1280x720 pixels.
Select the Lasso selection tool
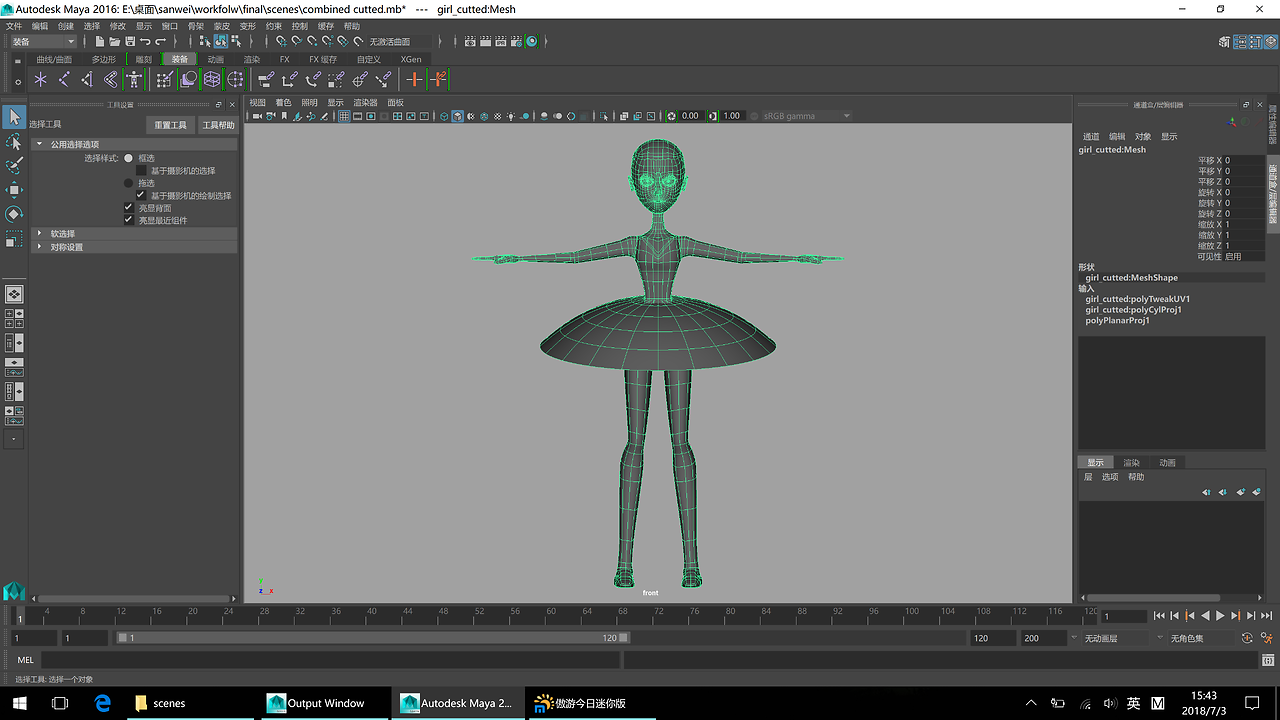(x=14, y=142)
